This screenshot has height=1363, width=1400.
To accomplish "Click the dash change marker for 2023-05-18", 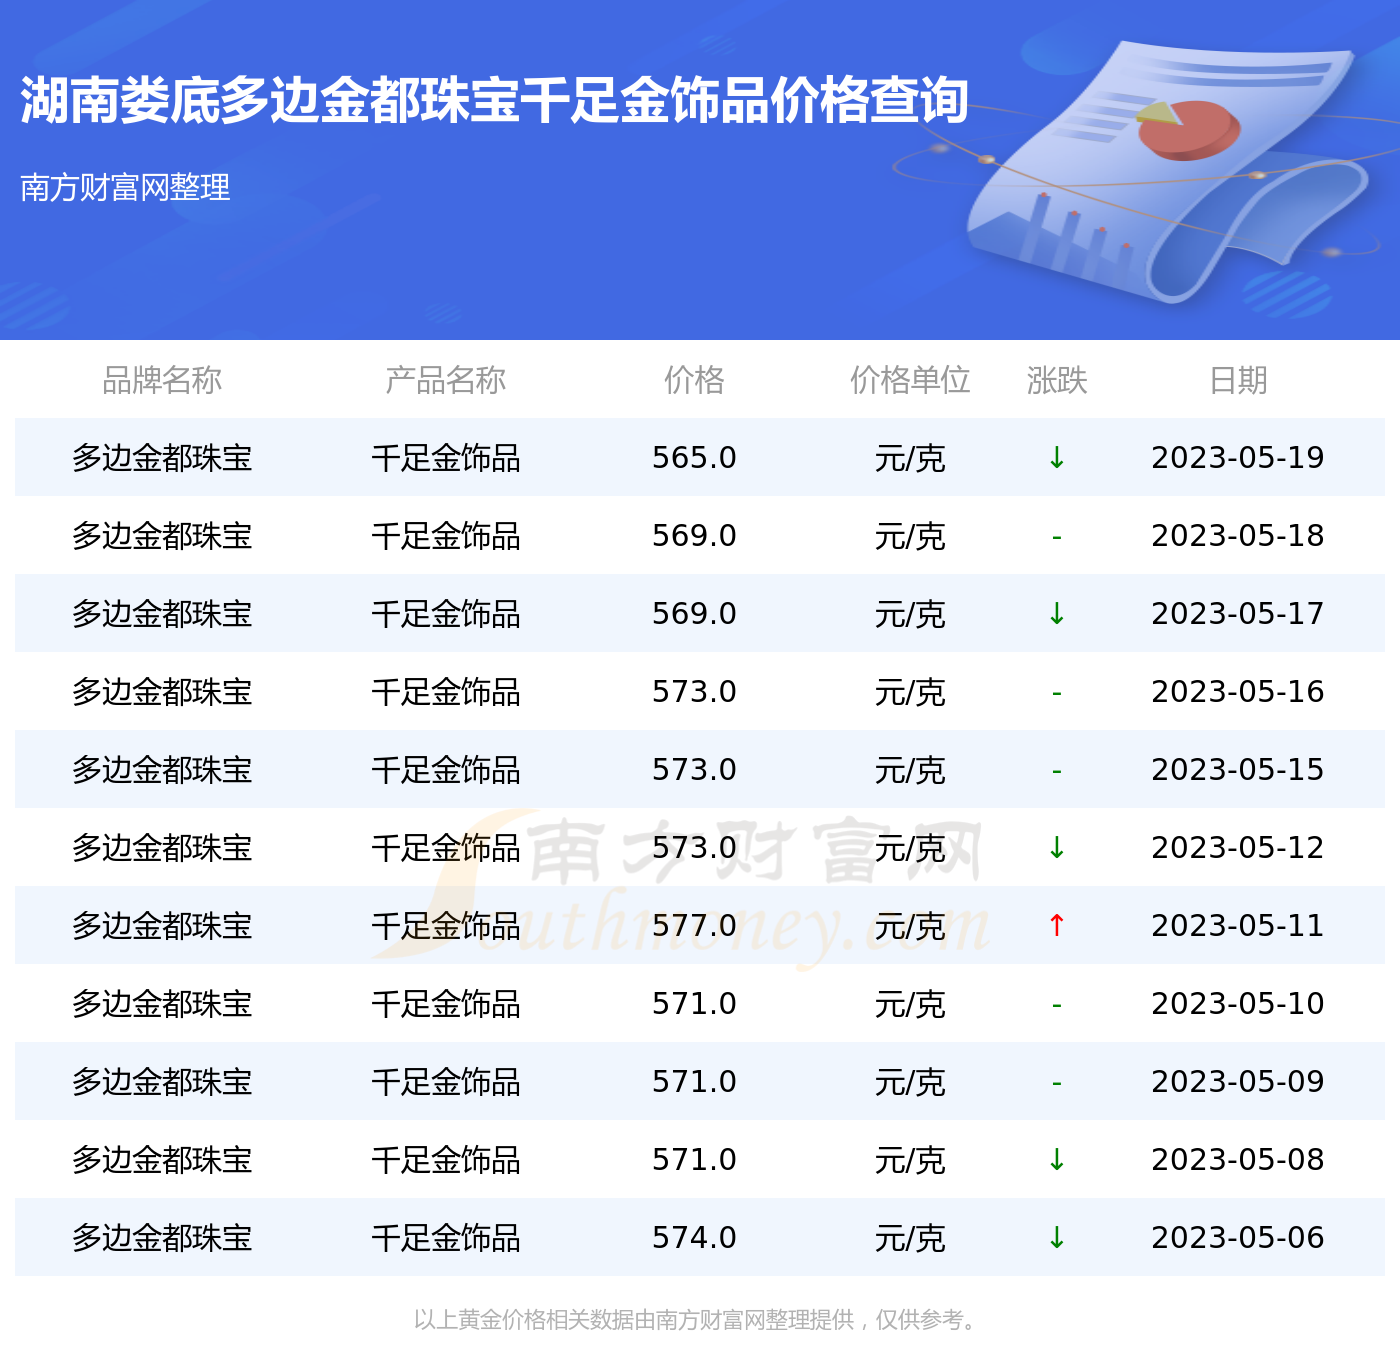I will coord(1056,538).
